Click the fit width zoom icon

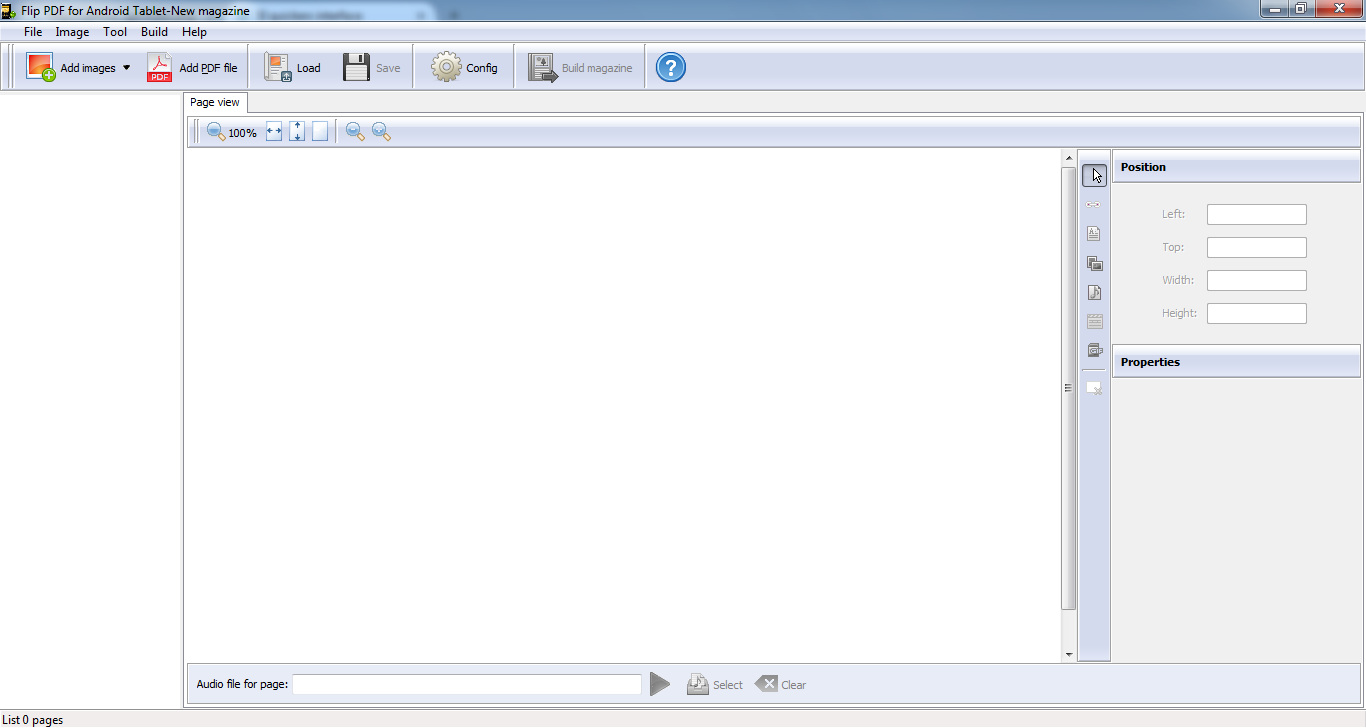pyautogui.click(x=274, y=130)
